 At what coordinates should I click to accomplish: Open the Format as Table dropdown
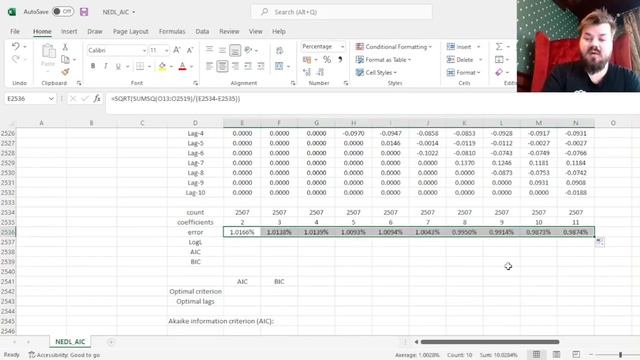383,60
